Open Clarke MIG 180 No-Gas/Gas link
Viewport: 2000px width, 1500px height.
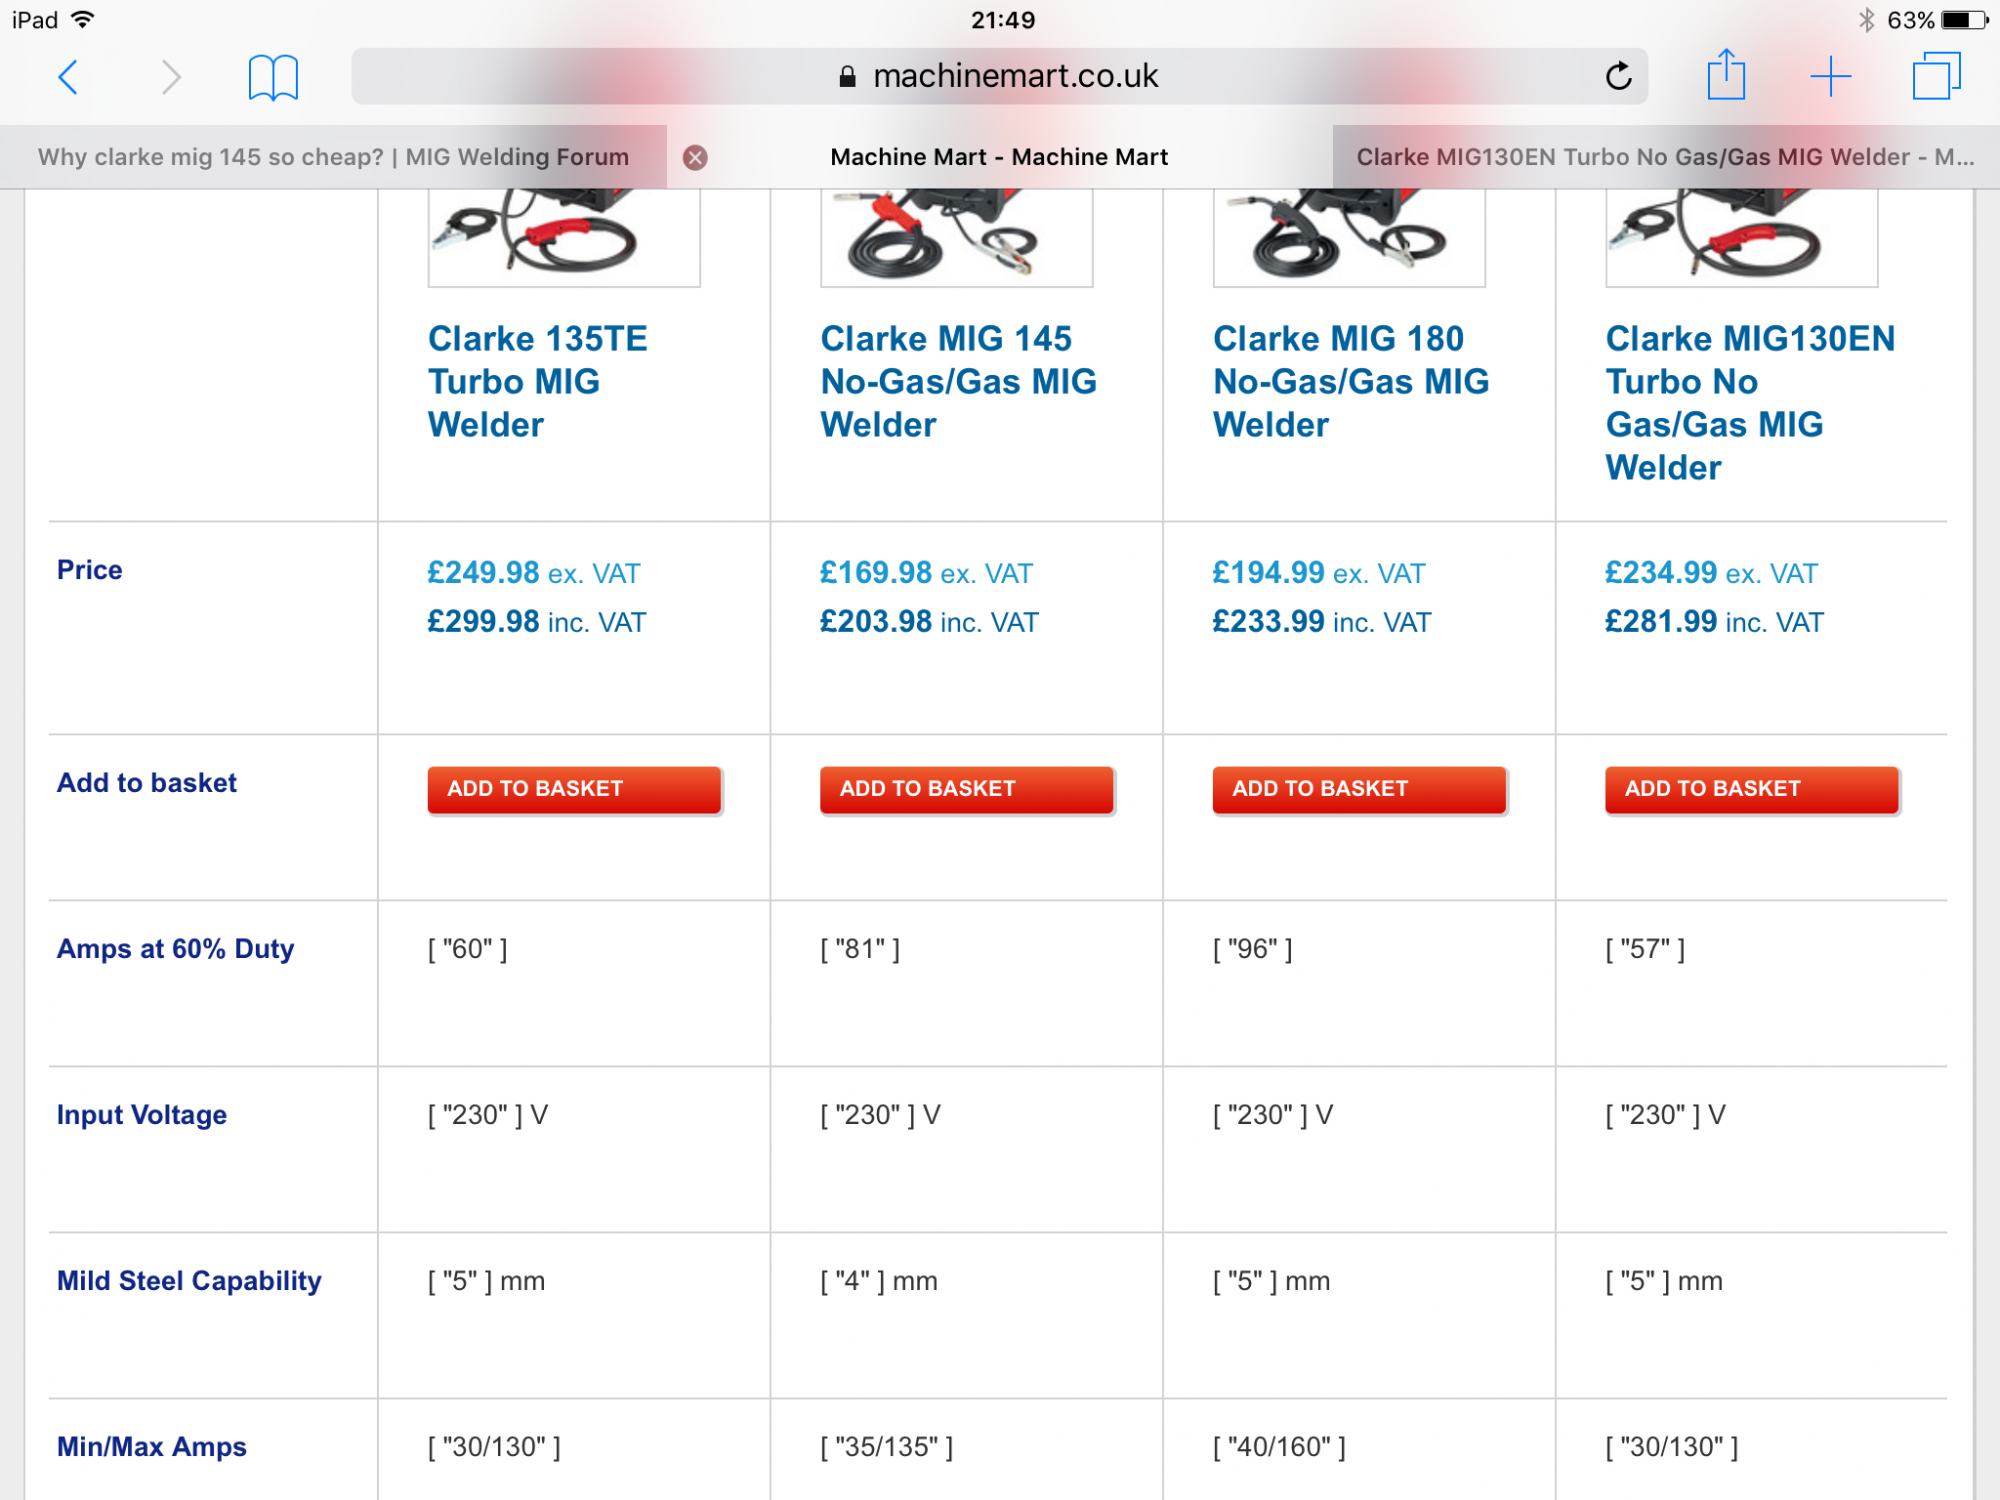click(x=1351, y=382)
